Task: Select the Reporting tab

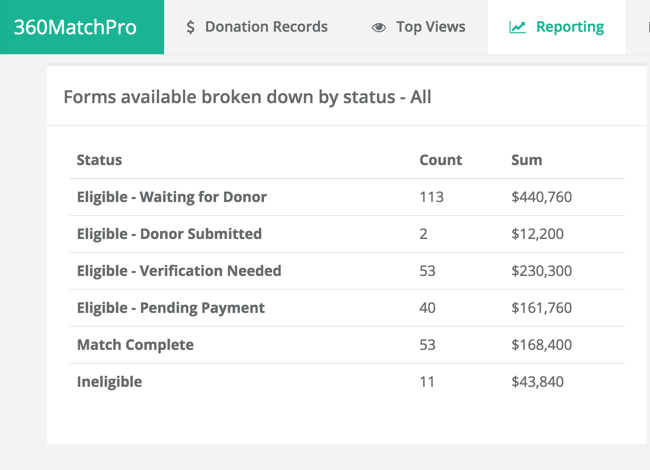Action: point(558,27)
